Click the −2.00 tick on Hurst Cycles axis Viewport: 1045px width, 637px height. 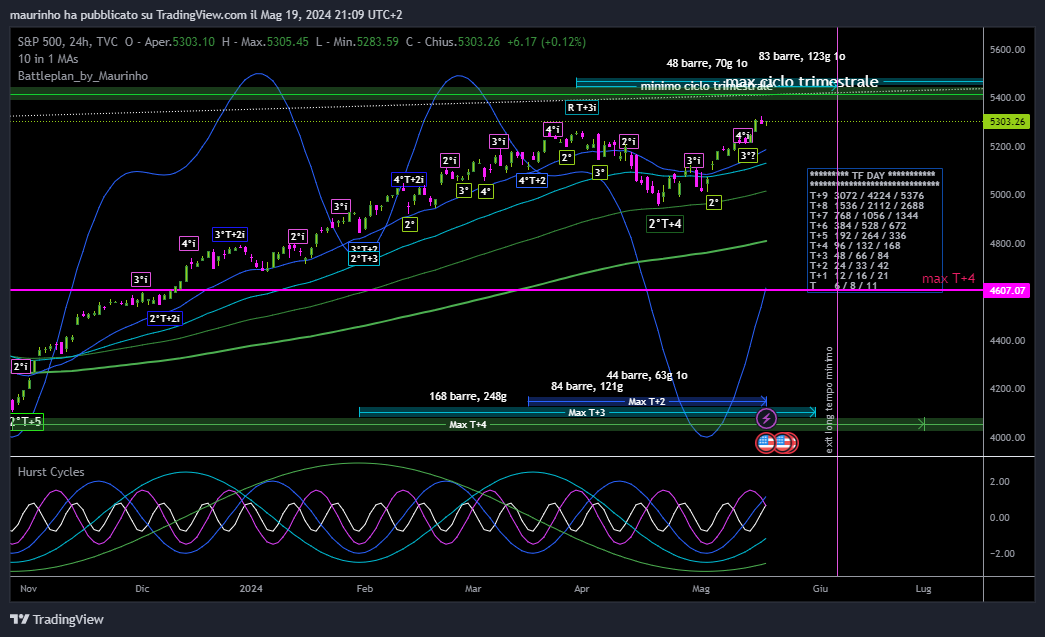pyautogui.click(x=1000, y=554)
